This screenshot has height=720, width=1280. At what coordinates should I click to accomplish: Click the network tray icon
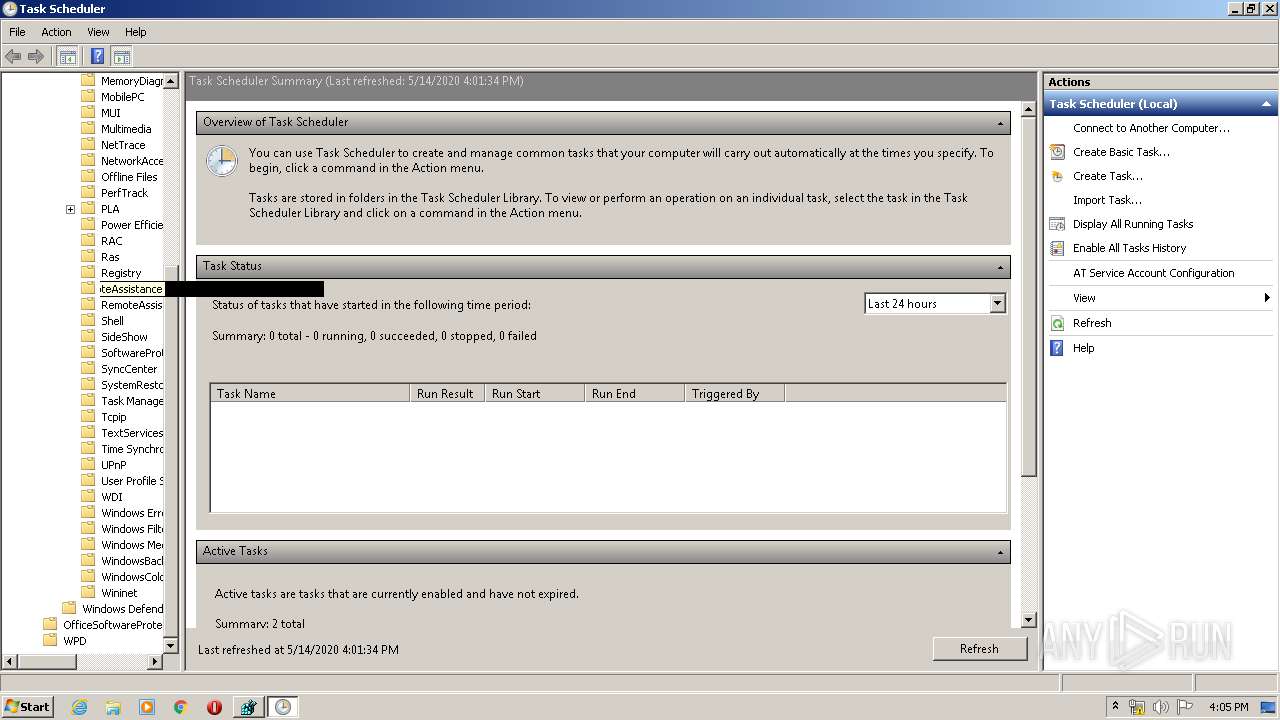(1137, 706)
